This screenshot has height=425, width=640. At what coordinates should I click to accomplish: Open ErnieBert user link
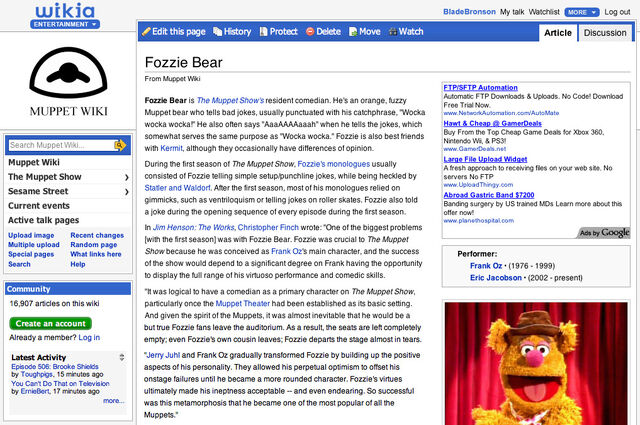point(35,391)
